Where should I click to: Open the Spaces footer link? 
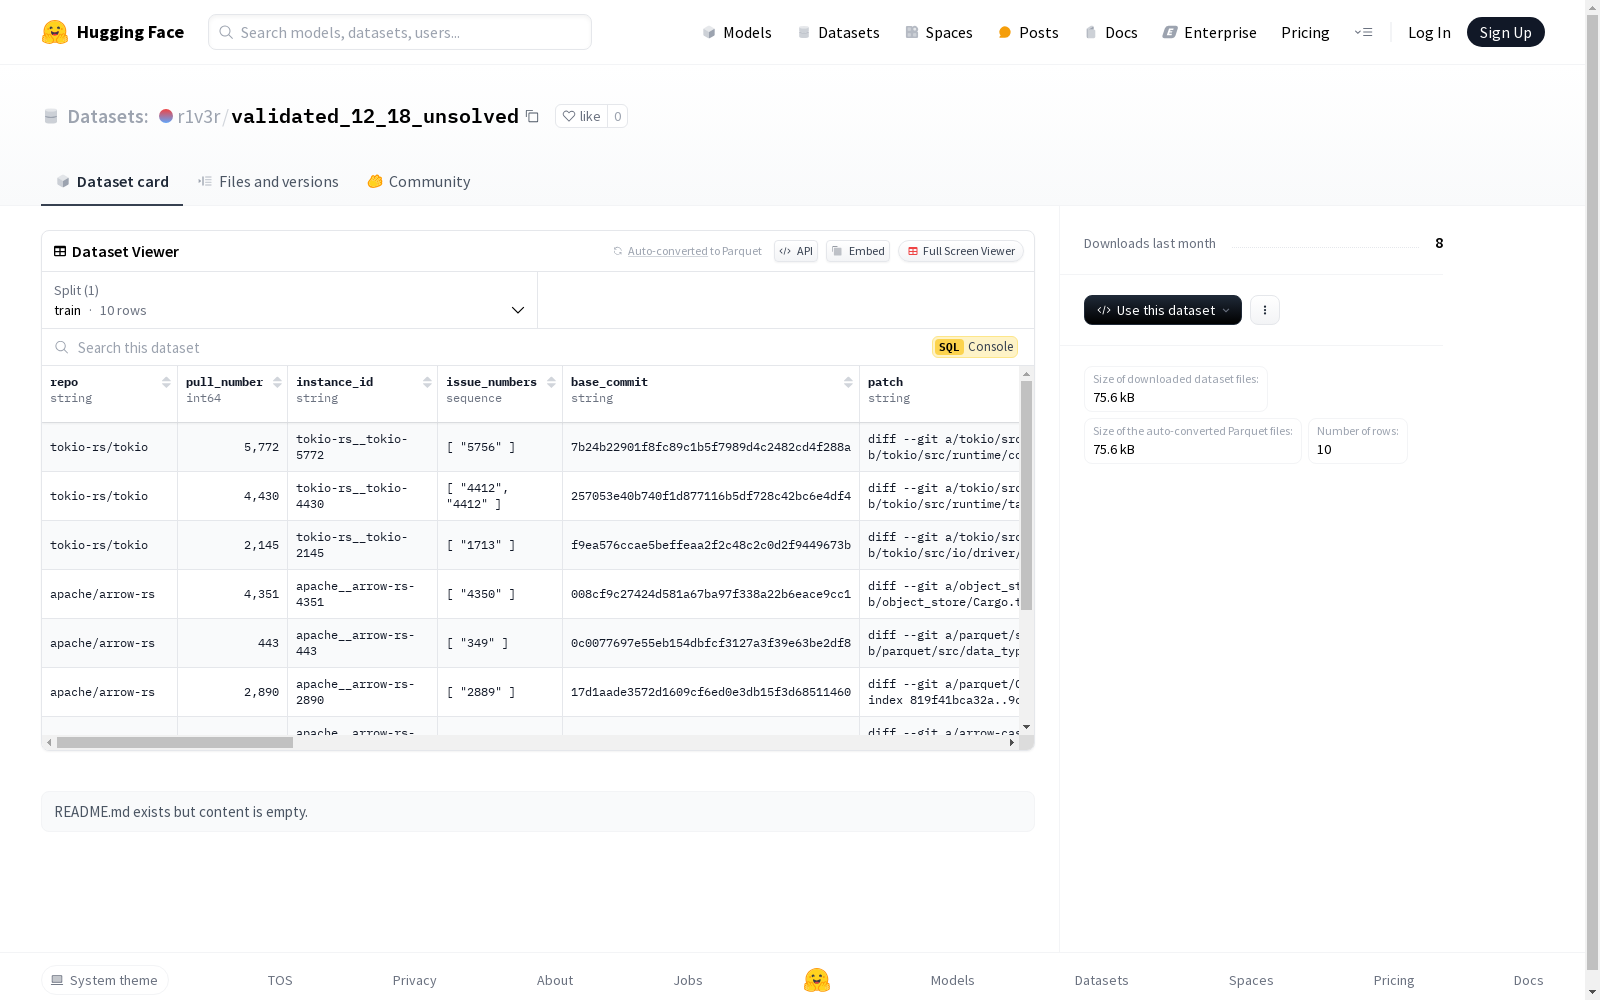[x=1251, y=980]
